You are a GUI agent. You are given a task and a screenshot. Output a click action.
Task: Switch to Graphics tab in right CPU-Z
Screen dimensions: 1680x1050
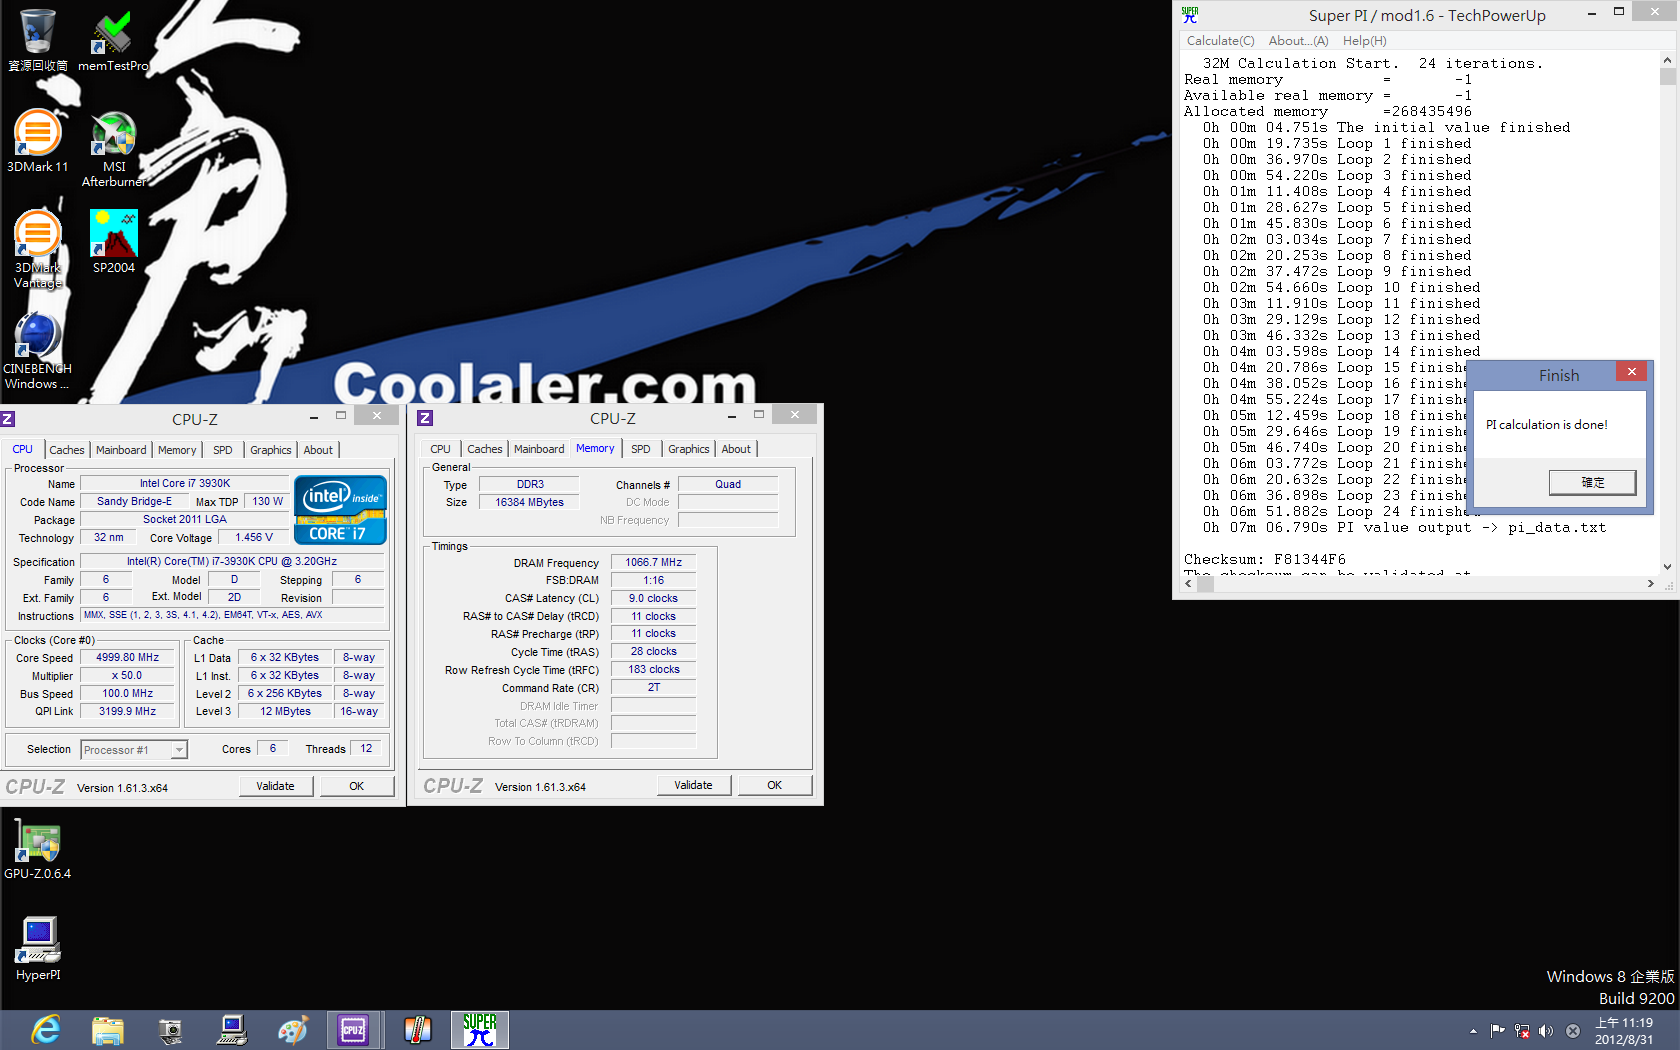tap(689, 449)
